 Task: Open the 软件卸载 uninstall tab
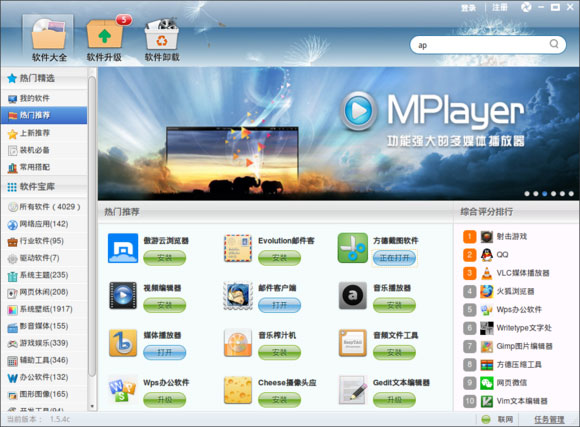(162, 40)
